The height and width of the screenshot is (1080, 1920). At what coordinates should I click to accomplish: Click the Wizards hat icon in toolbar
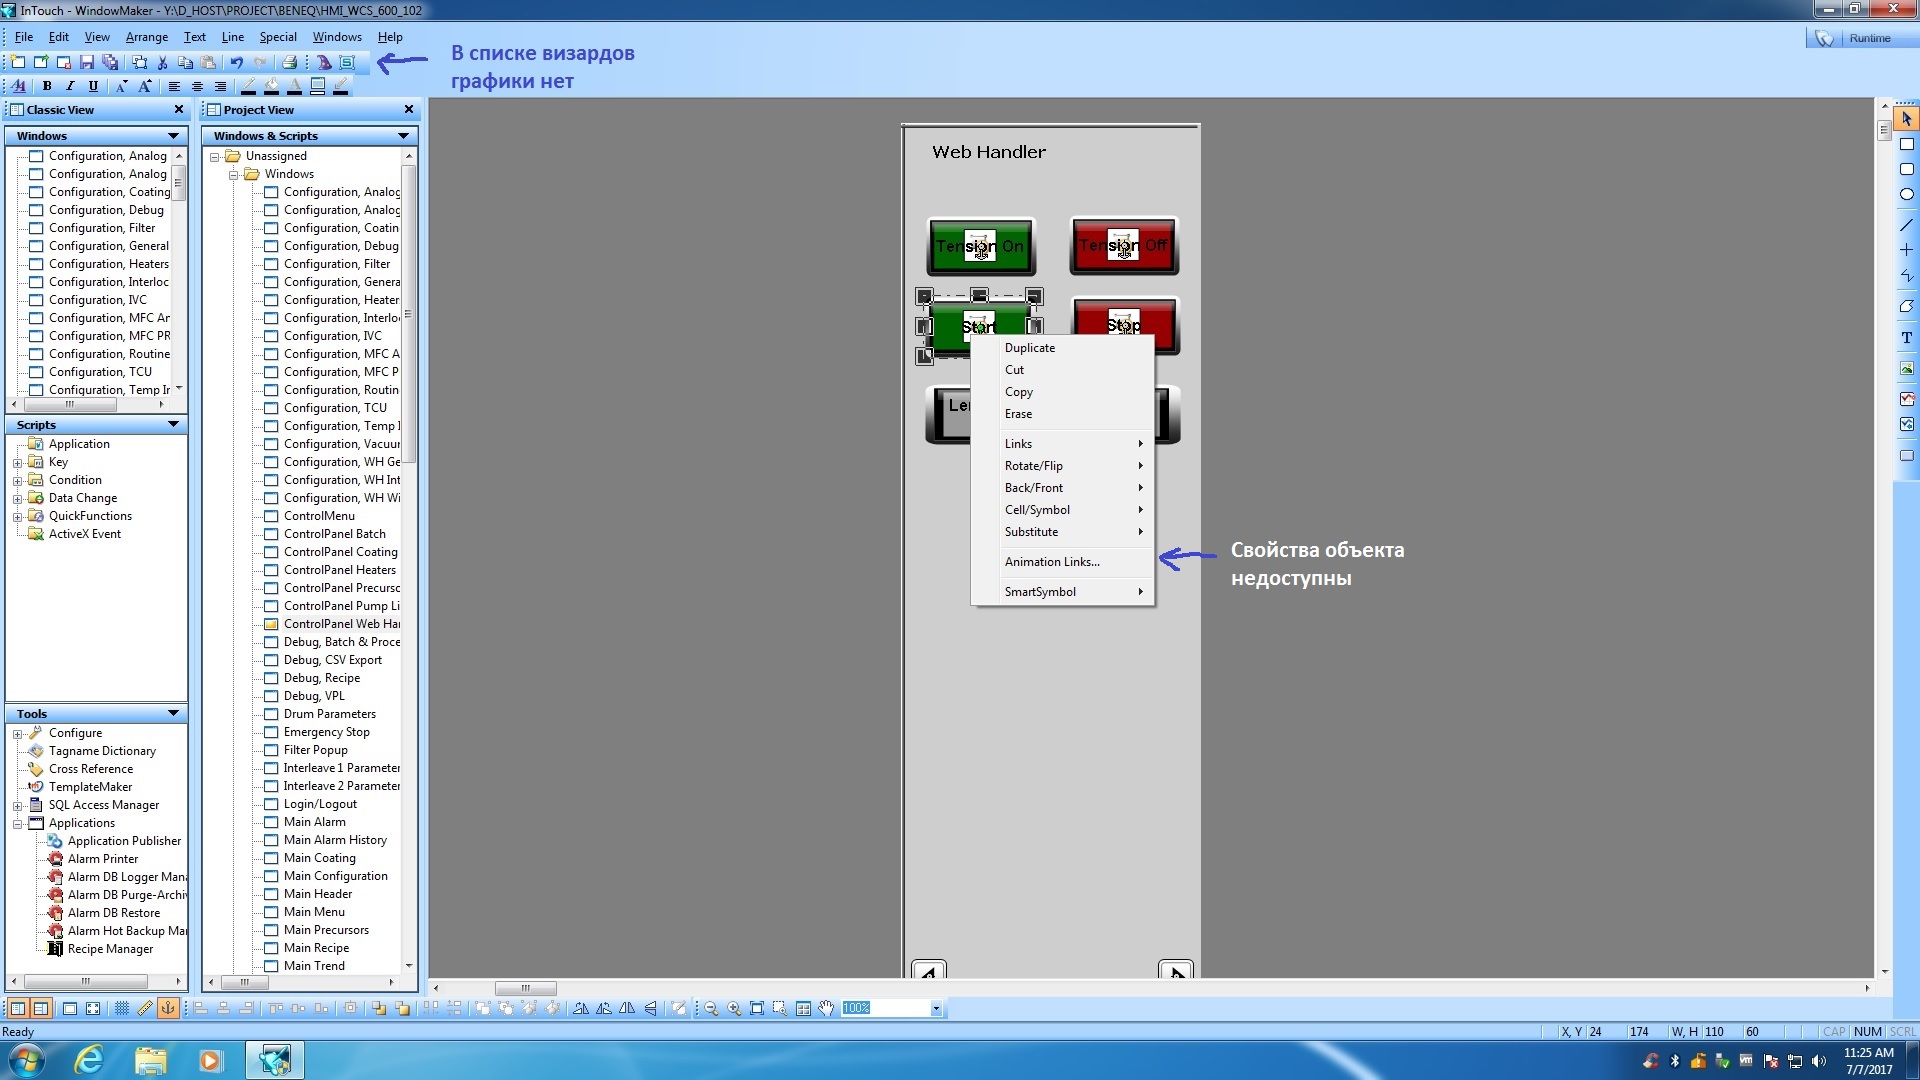point(324,62)
